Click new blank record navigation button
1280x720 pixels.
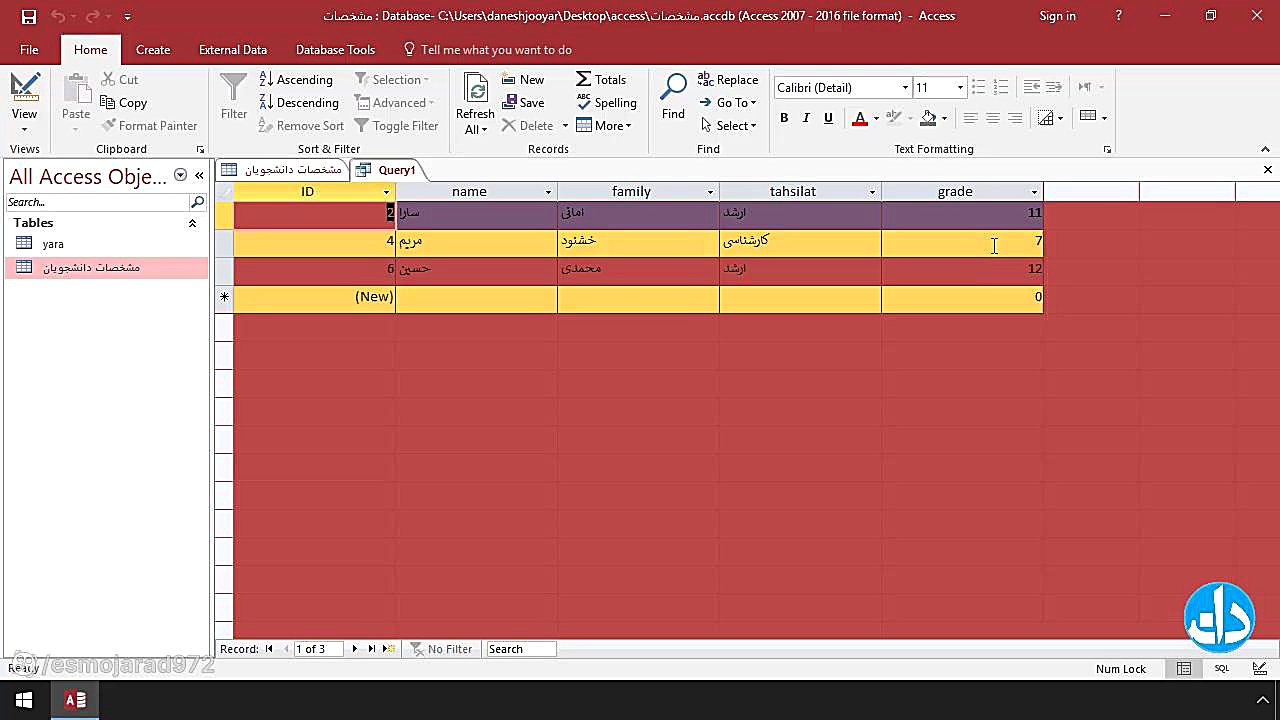(389, 649)
